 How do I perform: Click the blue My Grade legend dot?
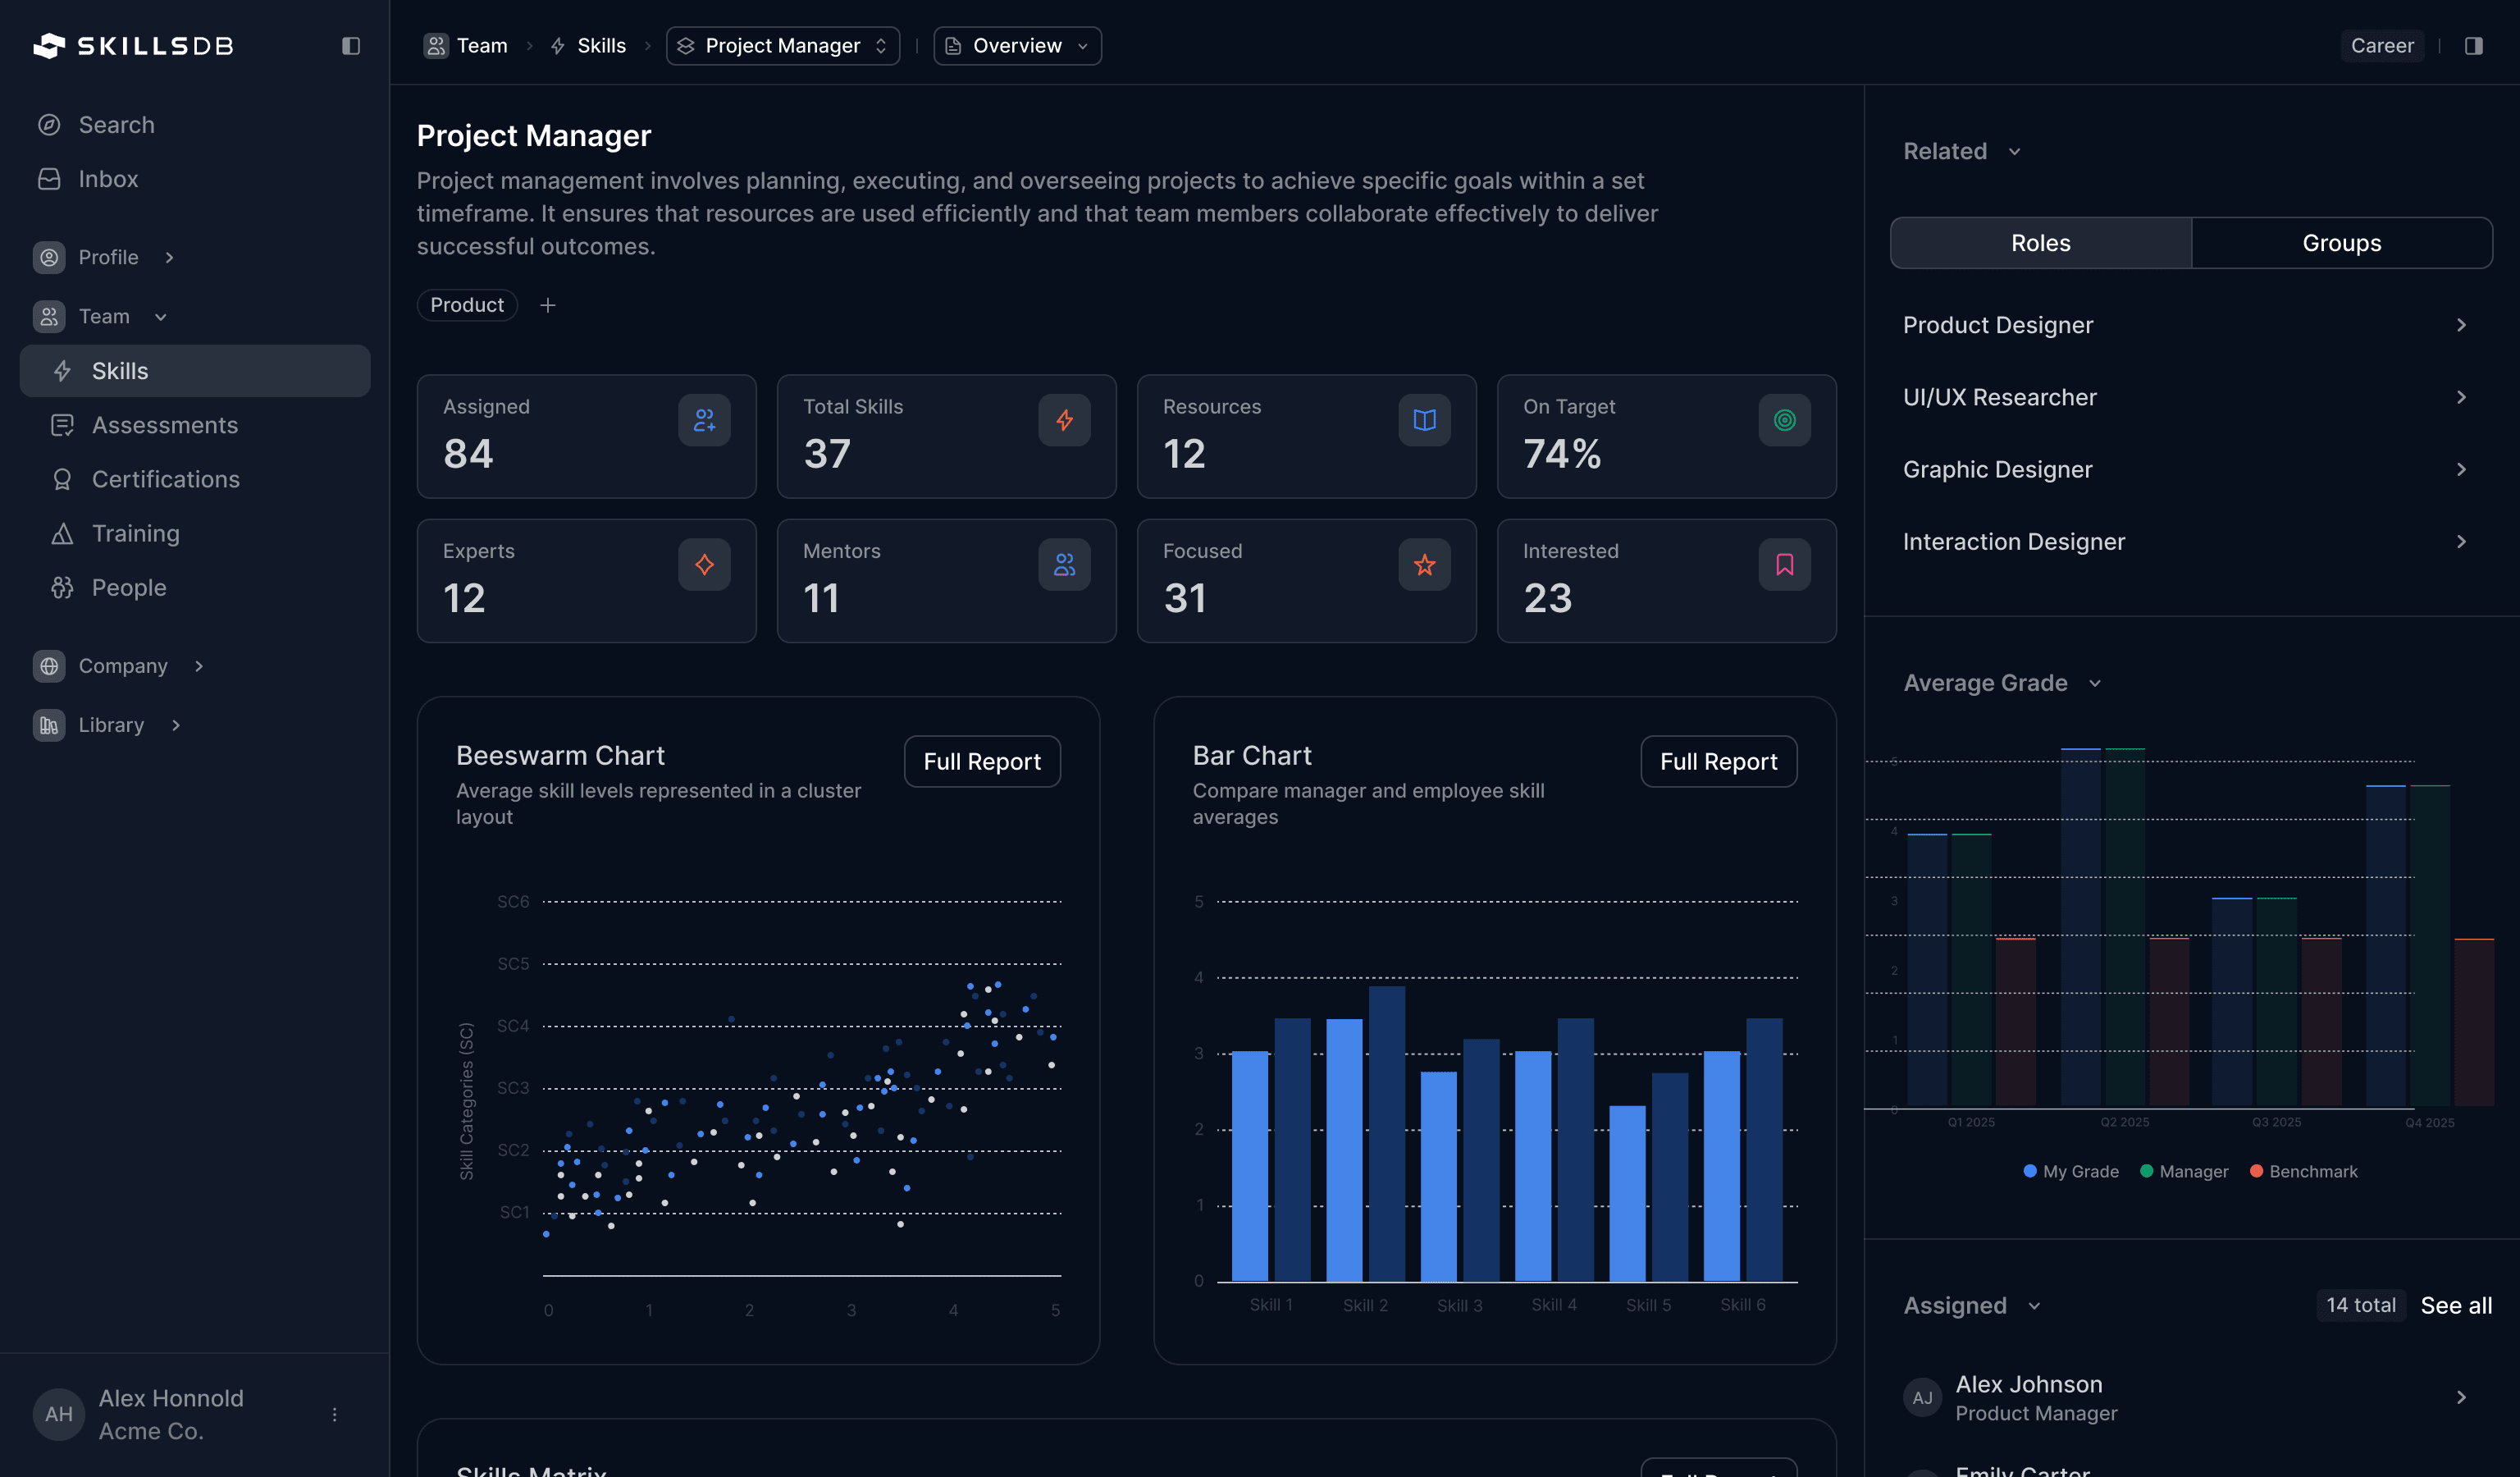[2030, 1171]
